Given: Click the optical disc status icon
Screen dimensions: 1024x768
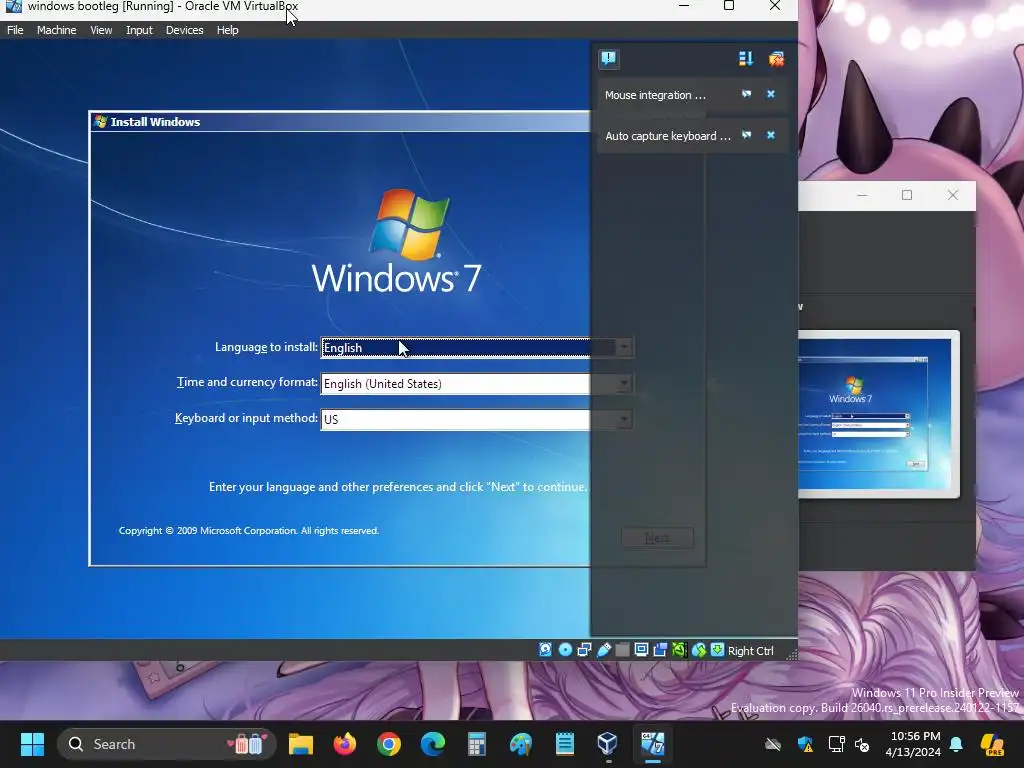Looking at the screenshot, I should [566, 650].
